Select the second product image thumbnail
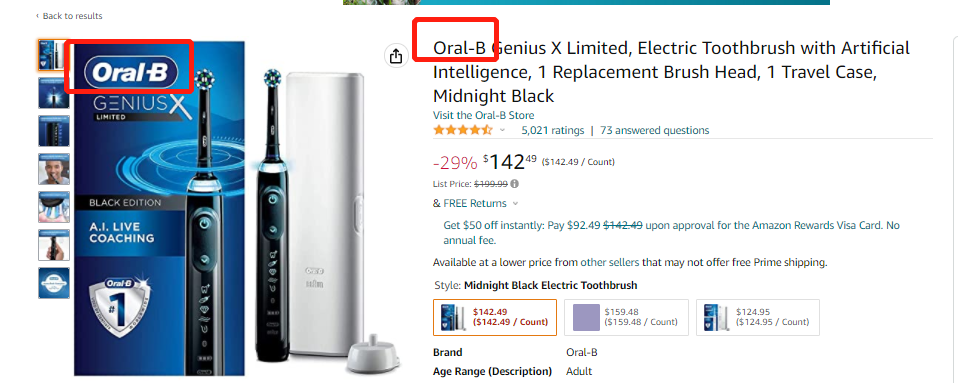The height and width of the screenshot is (383, 958). [54, 93]
